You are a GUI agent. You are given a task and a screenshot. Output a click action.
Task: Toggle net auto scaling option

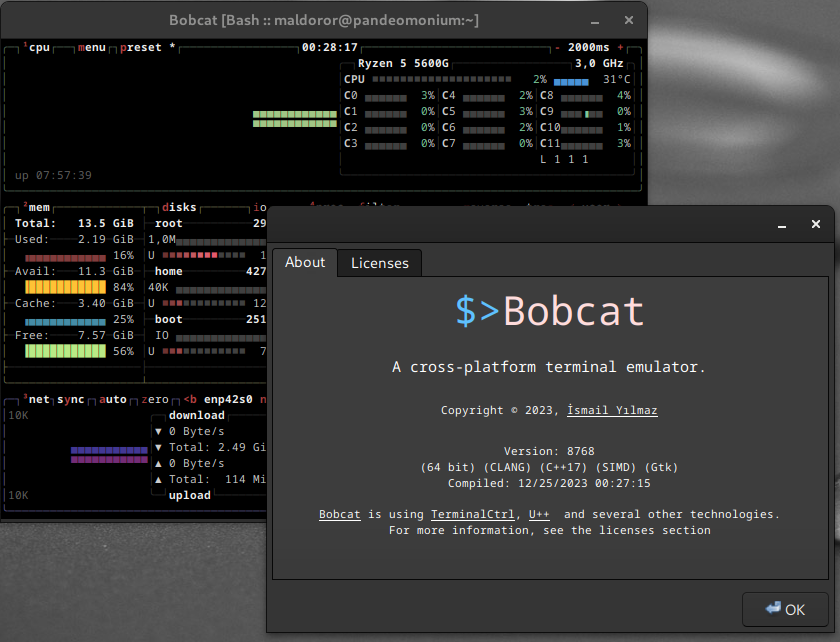point(112,399)
